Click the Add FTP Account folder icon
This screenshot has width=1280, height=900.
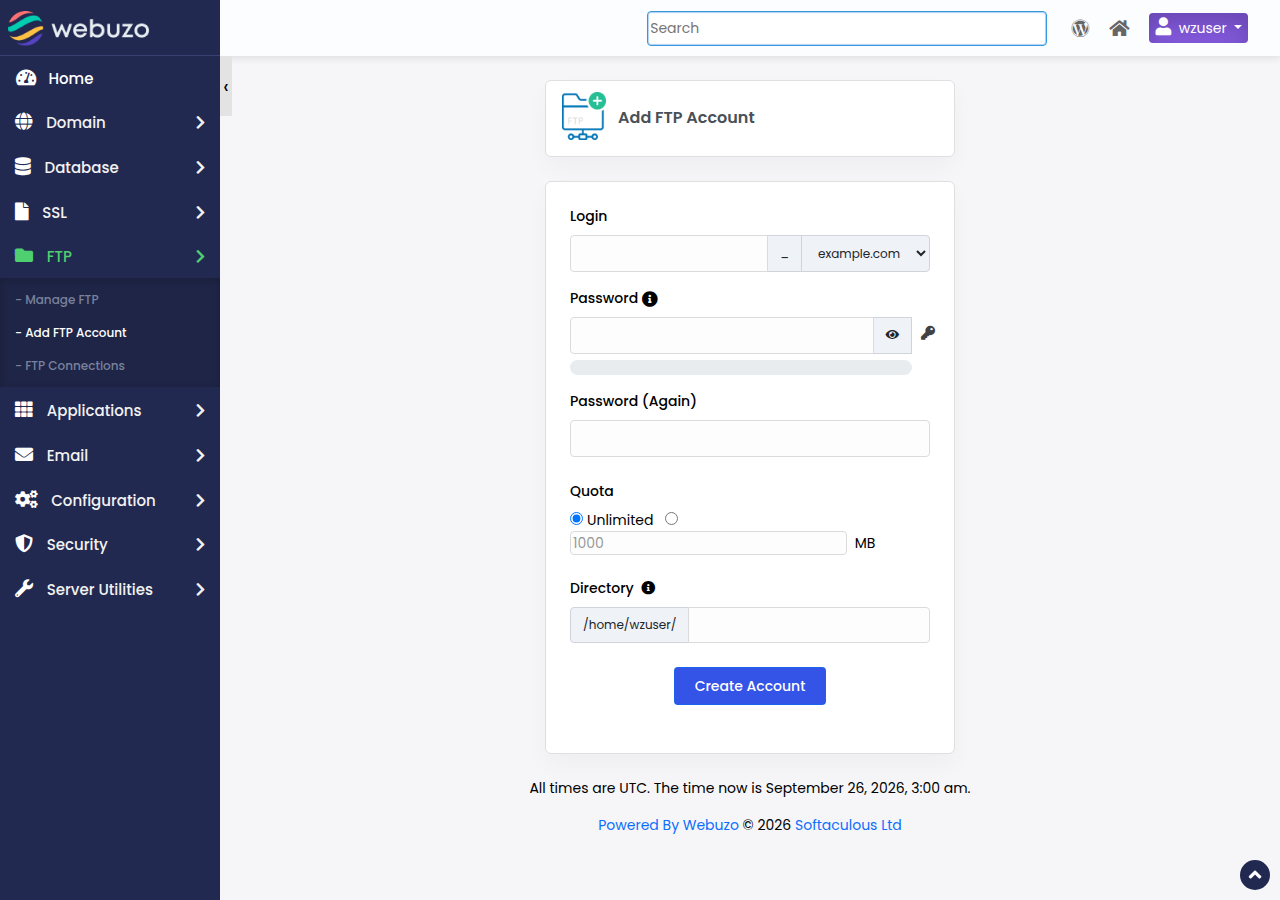tap(584, 117)
